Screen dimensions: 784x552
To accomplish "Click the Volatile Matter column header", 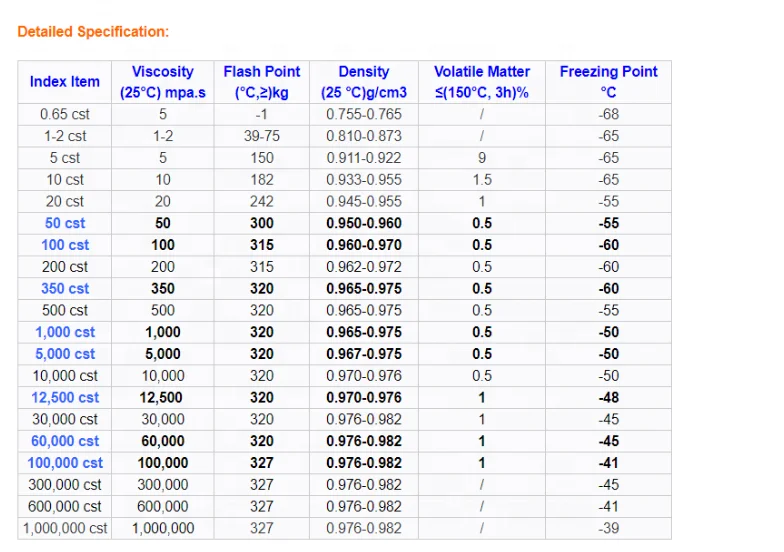I will click(482, 82).
